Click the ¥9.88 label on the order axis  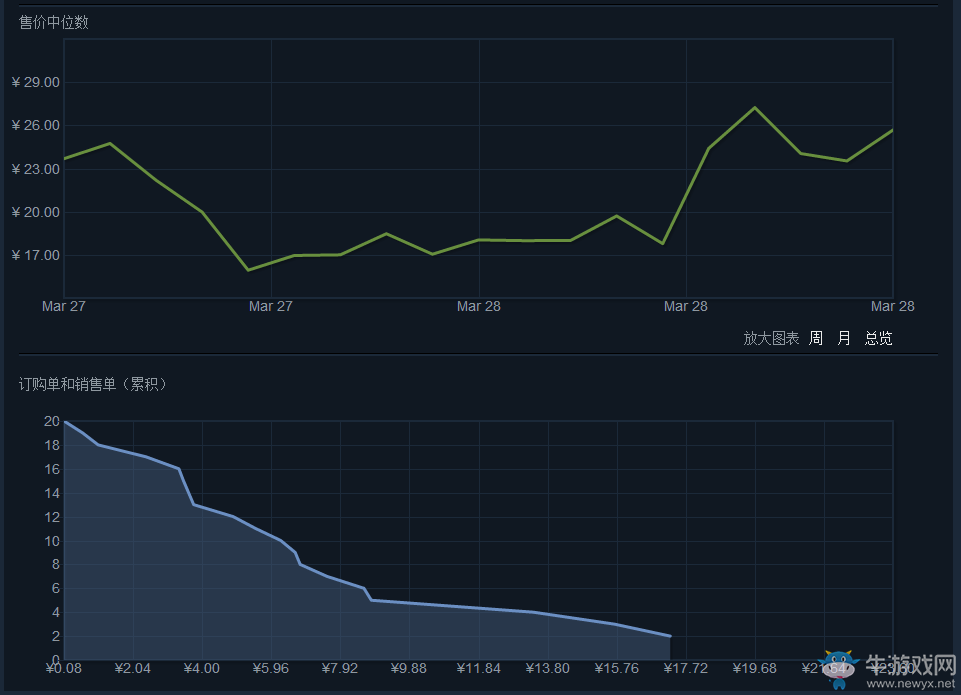coord(409,668)
